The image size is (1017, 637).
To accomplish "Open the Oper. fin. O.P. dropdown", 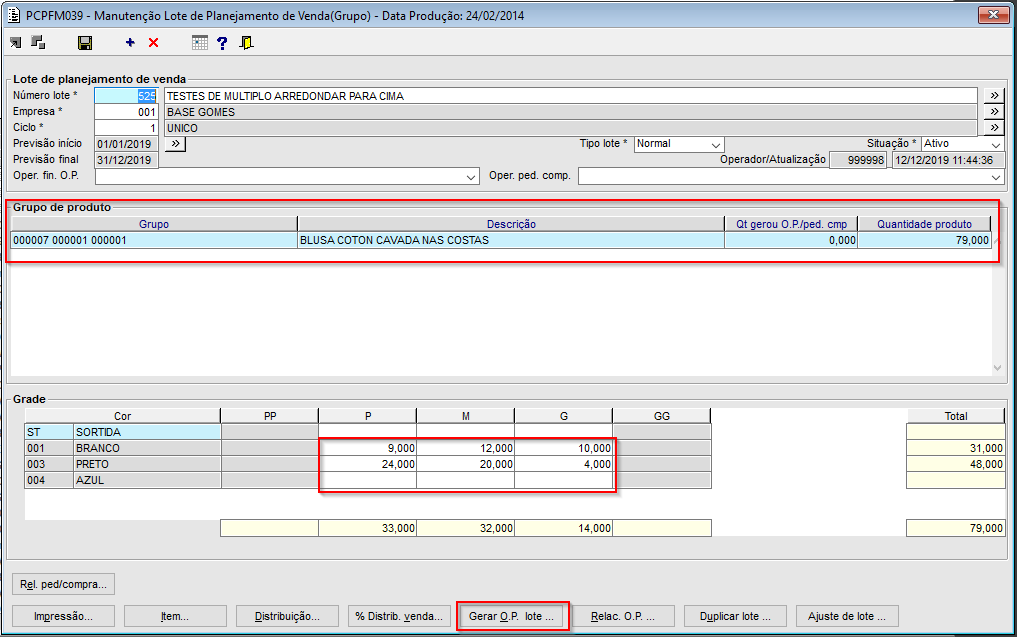I will 471,176.
